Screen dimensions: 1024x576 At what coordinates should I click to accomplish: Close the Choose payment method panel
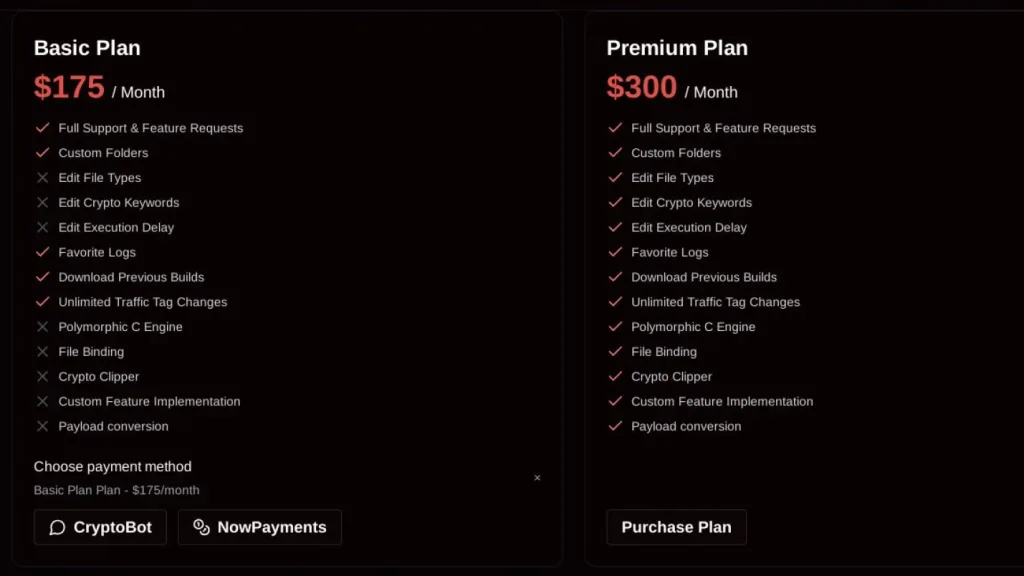[537, 478]
